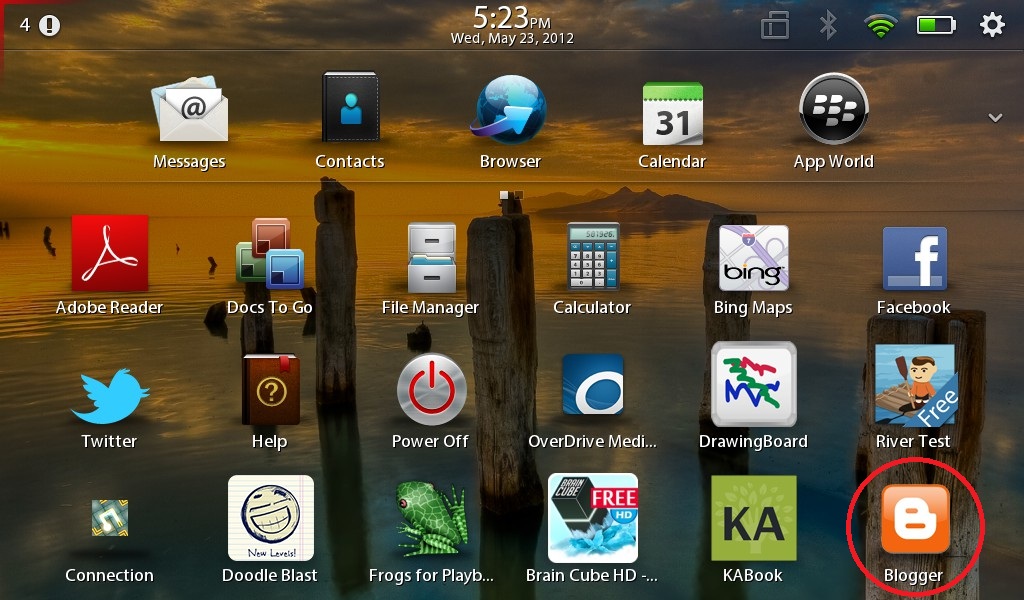
Task: Open the File Manager
Action: tap(431, 257)
